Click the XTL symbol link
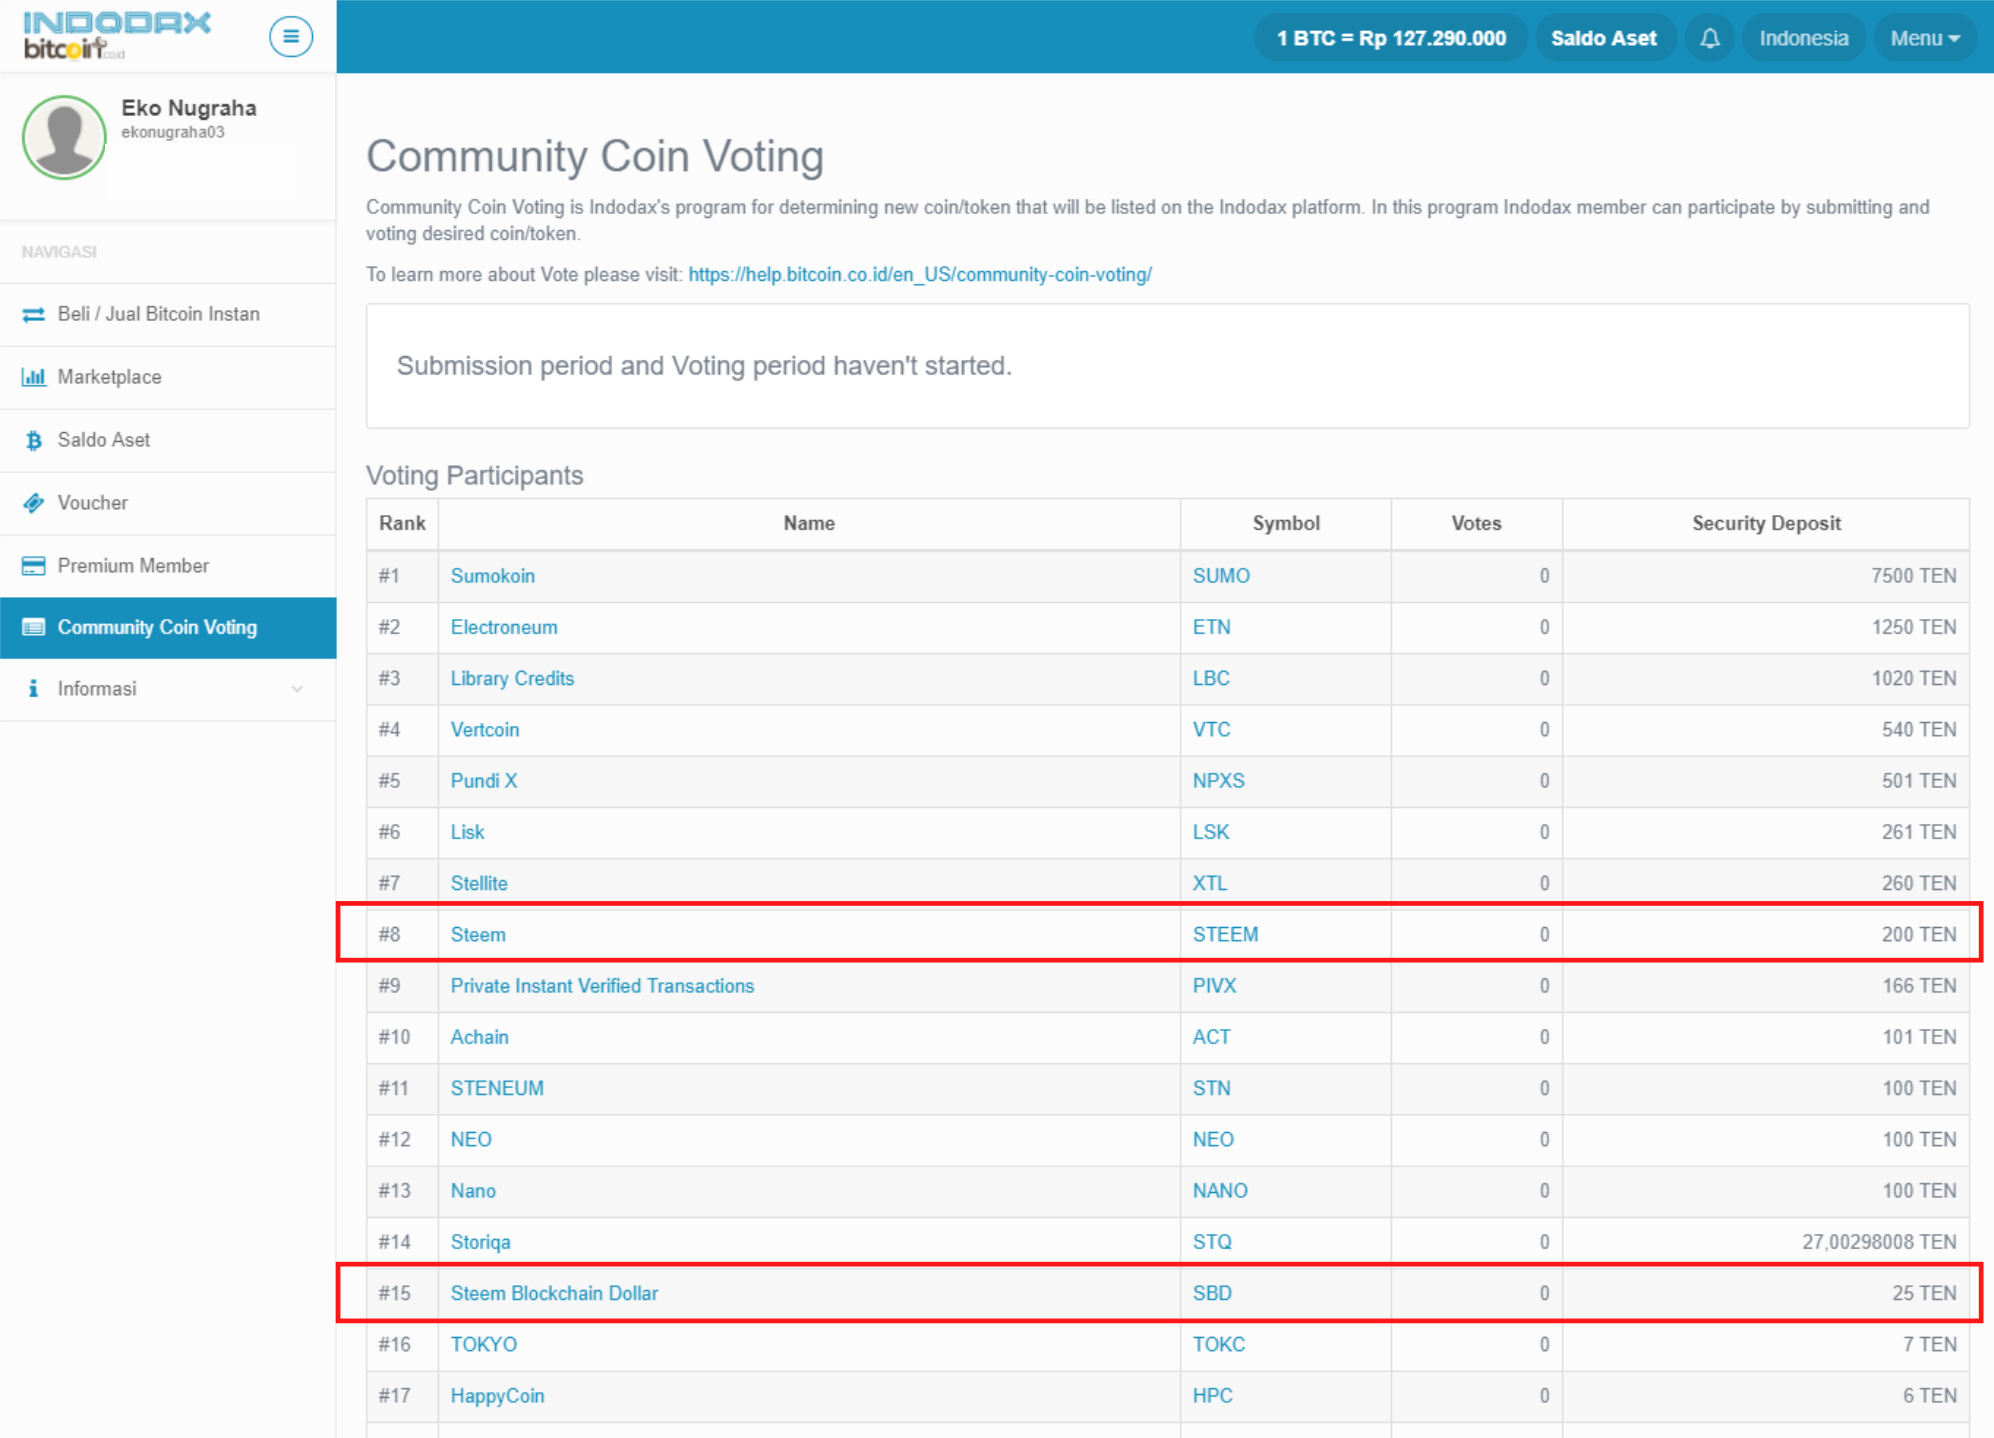 pyautogui.click(x=1209, y=883)
